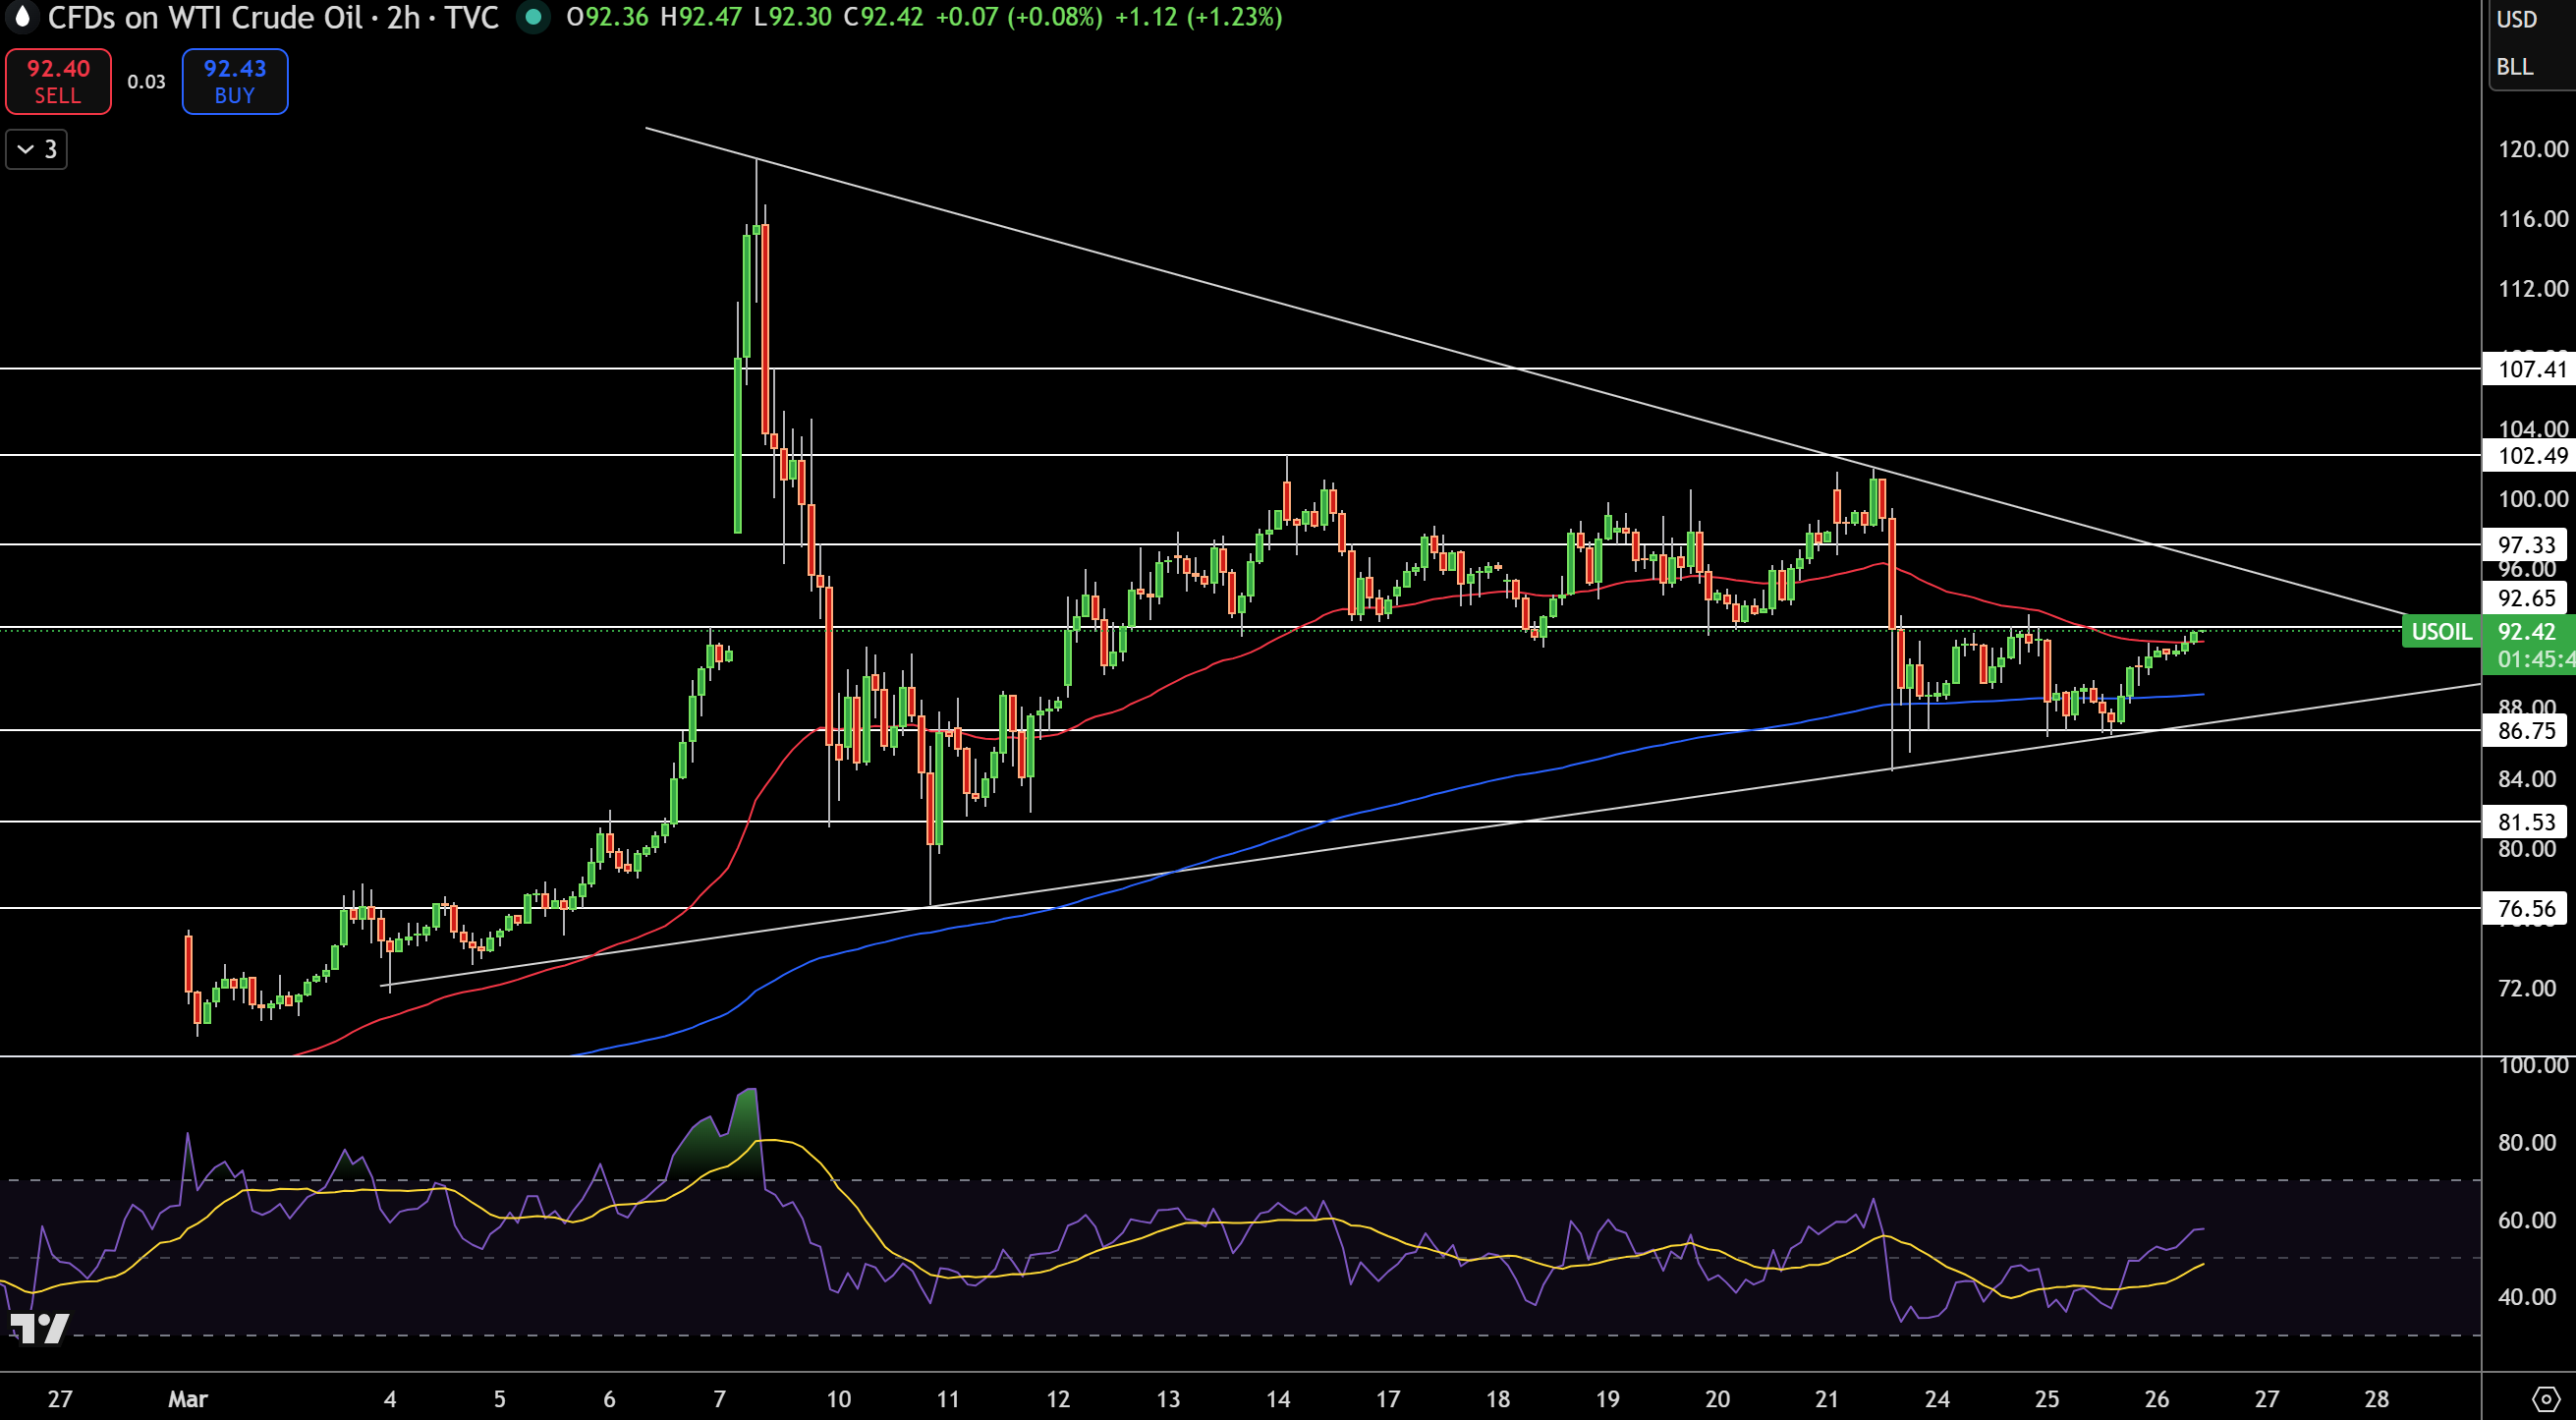Viewport: 2576px width, 1420px height.
Task: Click the 86.75 support level label
Action: [2525, 731]
